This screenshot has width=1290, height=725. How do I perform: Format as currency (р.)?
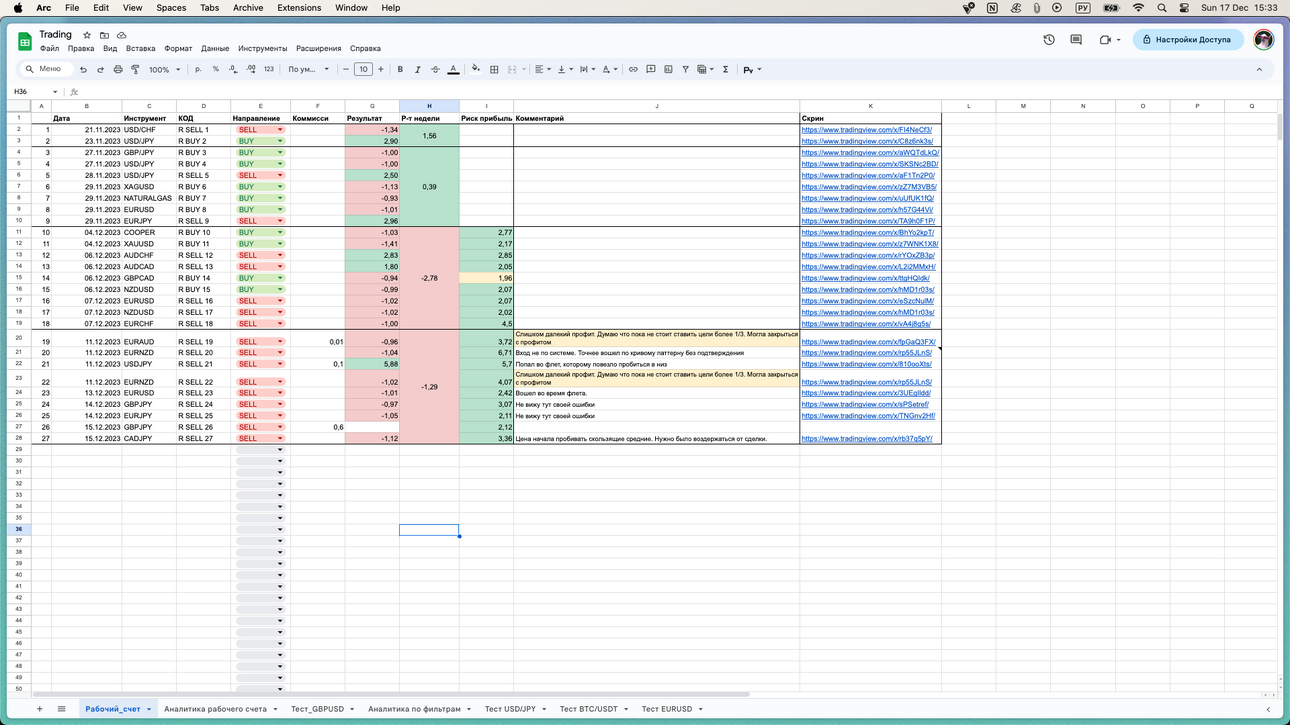pos(198,70)
